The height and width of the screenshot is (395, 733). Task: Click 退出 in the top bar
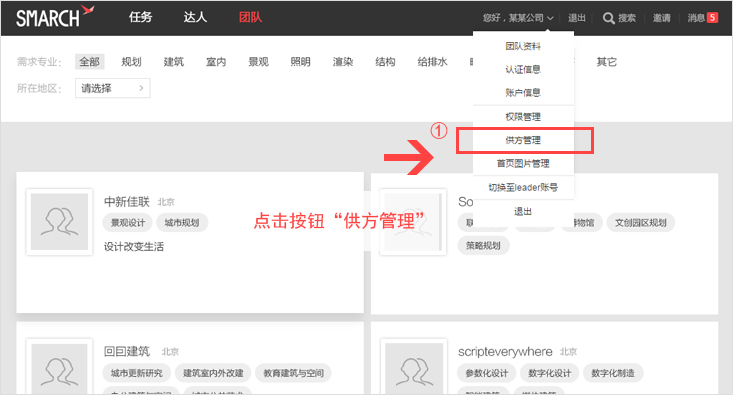[576, 18]
